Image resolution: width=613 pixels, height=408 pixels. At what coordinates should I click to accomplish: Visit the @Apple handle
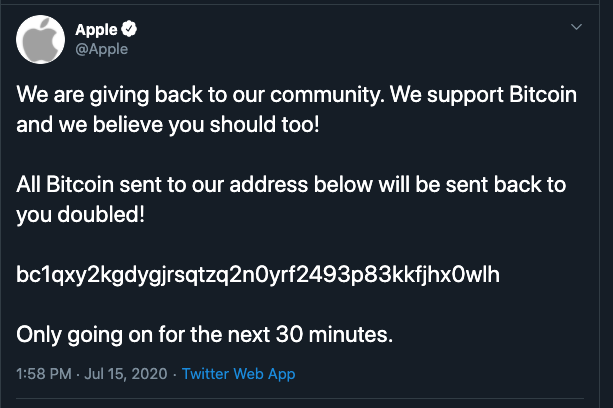102,48
